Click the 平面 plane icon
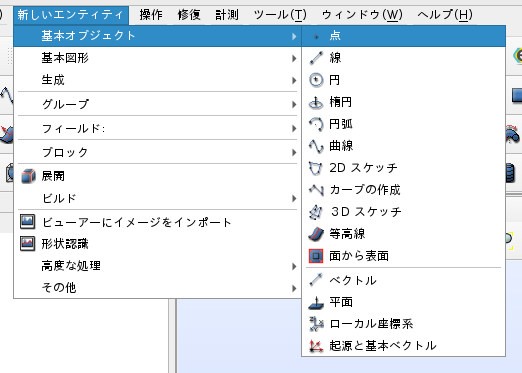The image size is (522, 373). tap(316, 302)
